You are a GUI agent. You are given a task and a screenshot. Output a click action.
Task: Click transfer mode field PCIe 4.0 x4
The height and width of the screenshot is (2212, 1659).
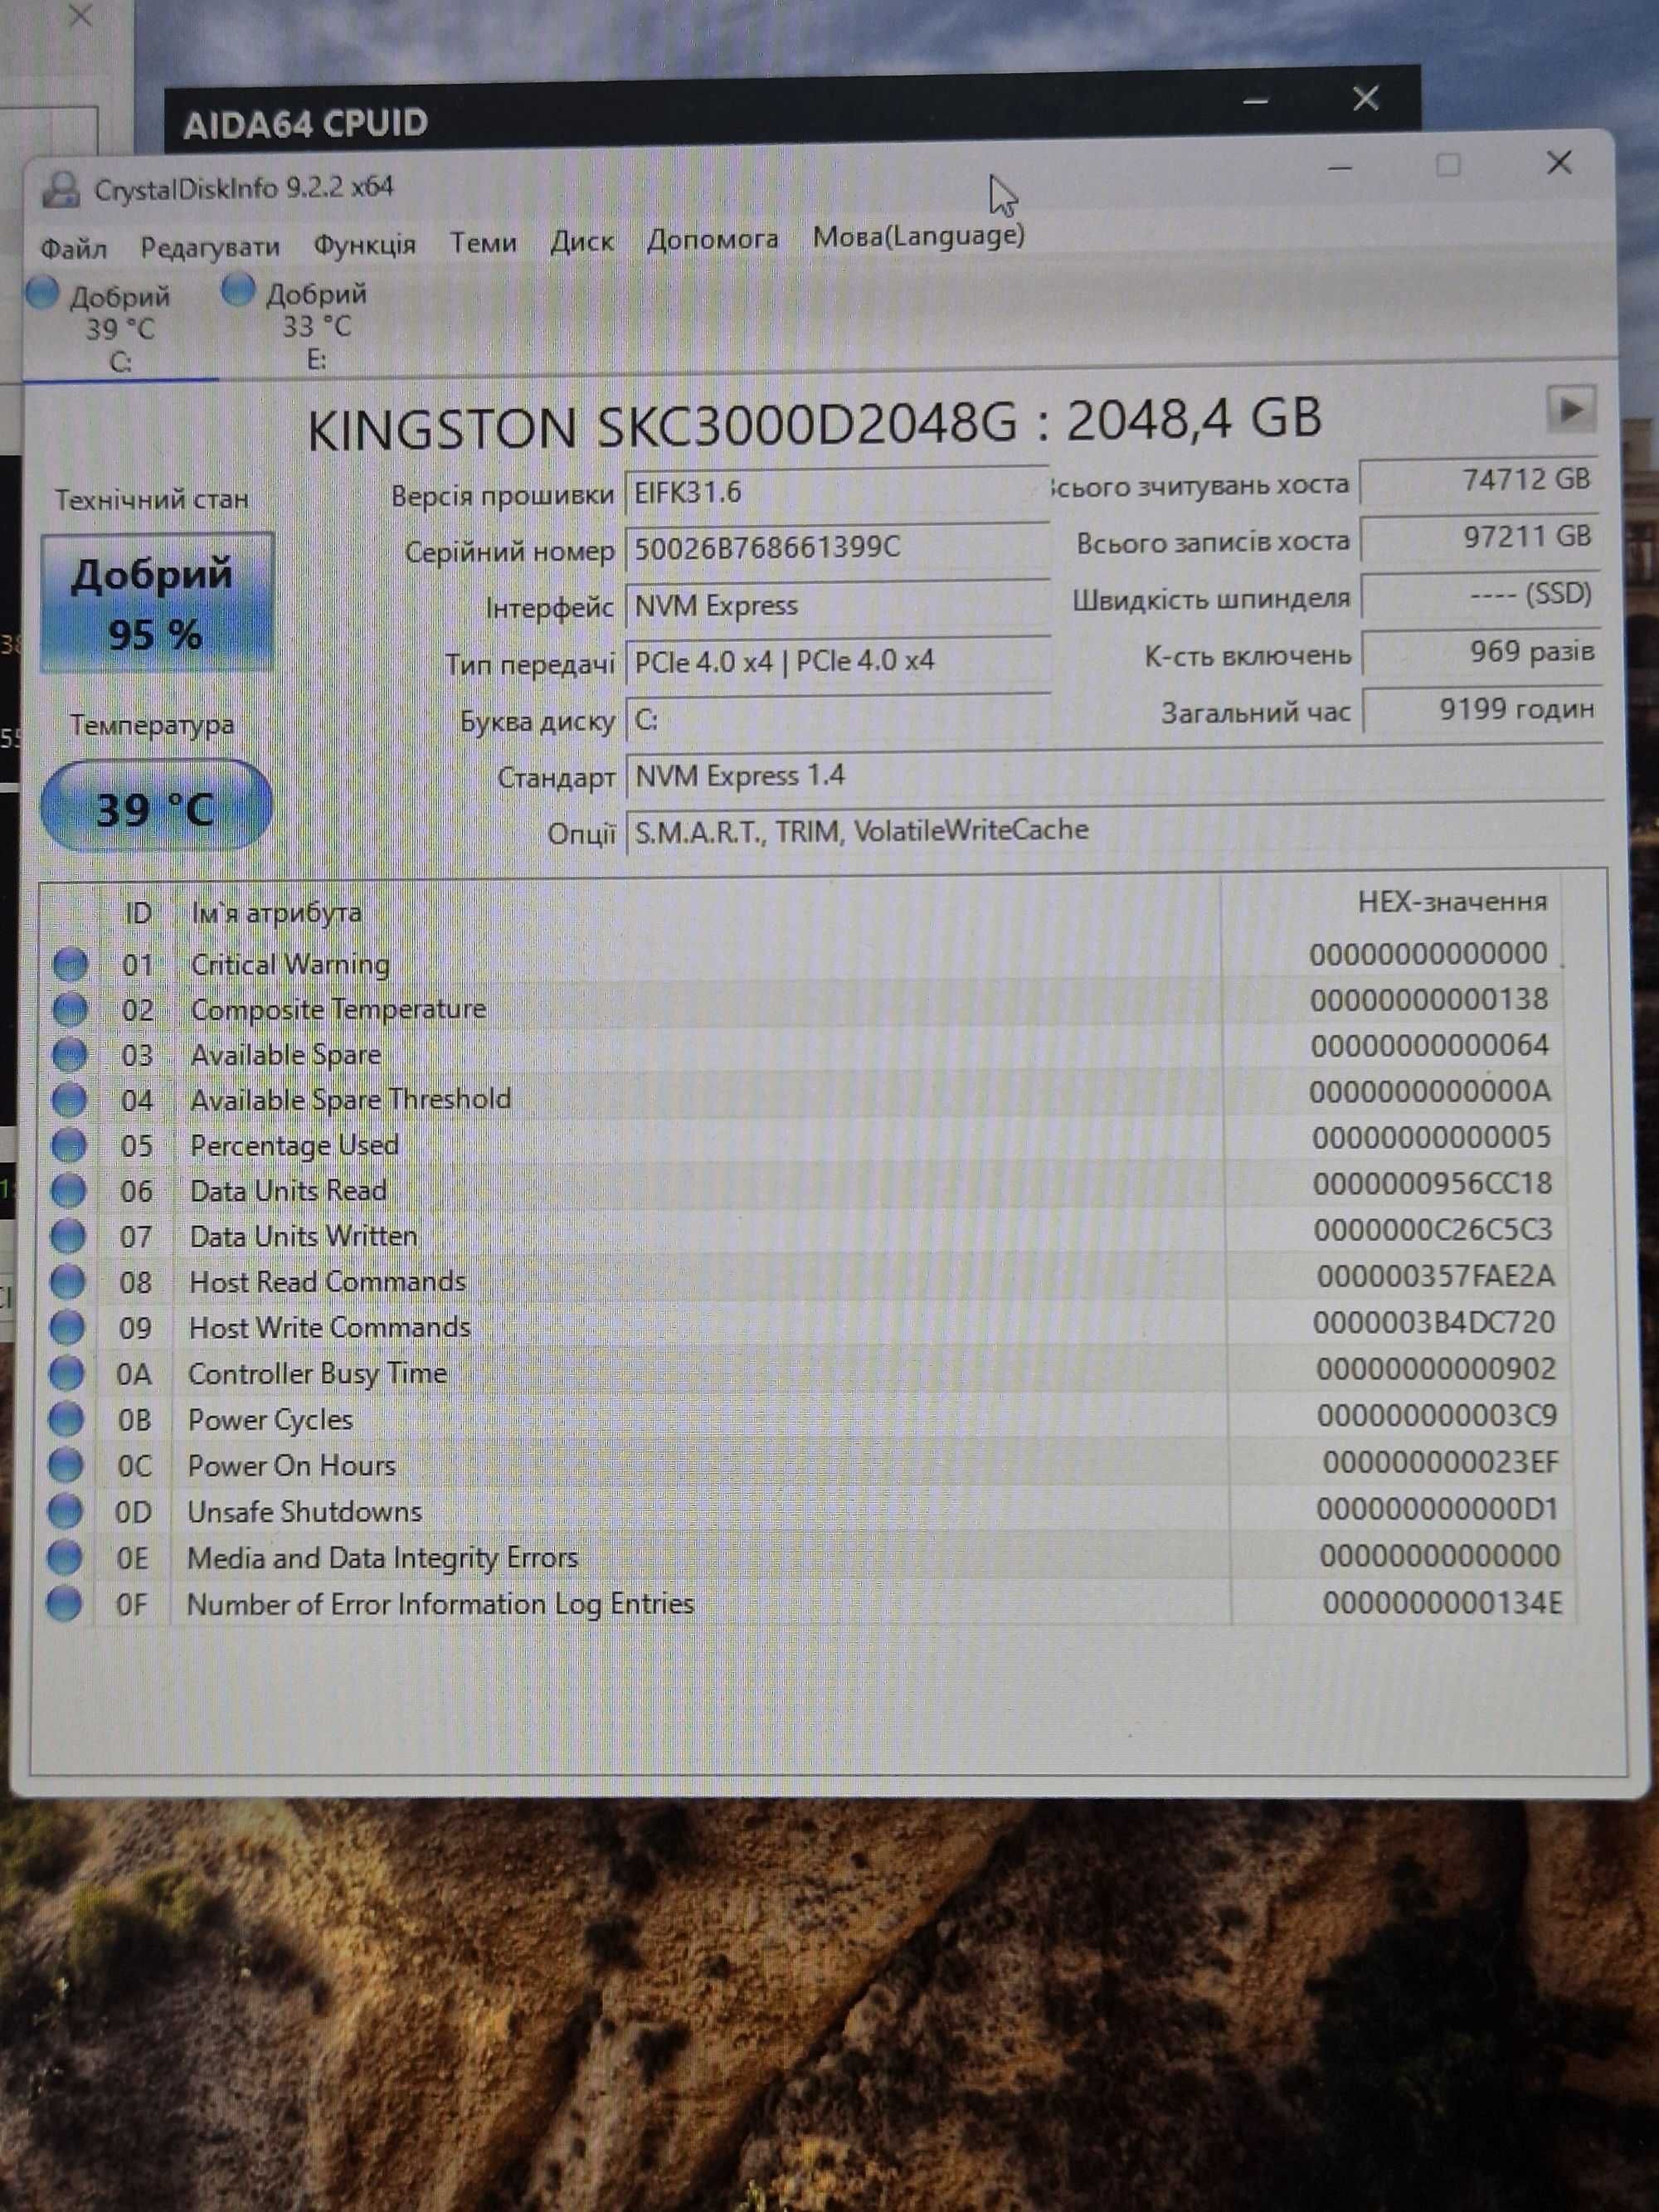pyautogui.click(x=837, y=662)
